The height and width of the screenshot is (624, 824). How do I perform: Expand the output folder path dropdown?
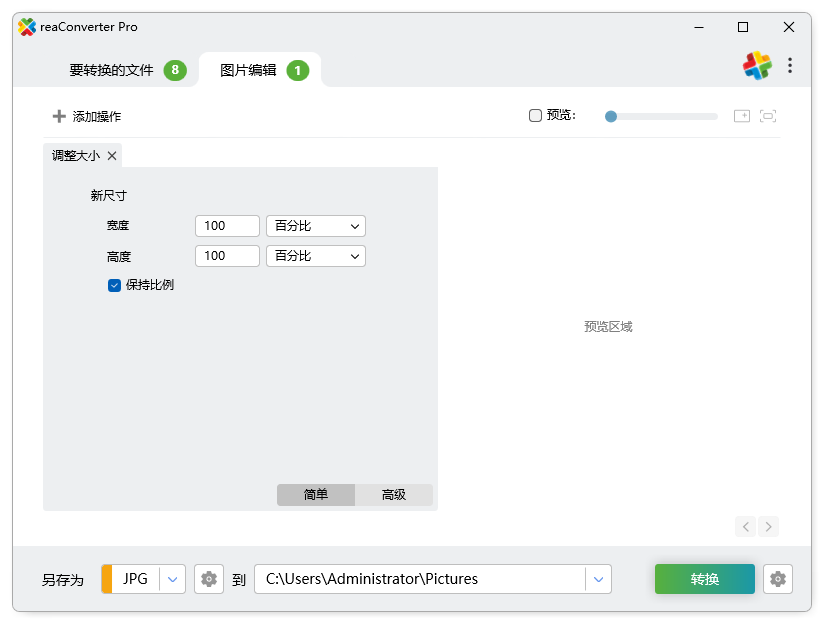(x=598, y=578)
